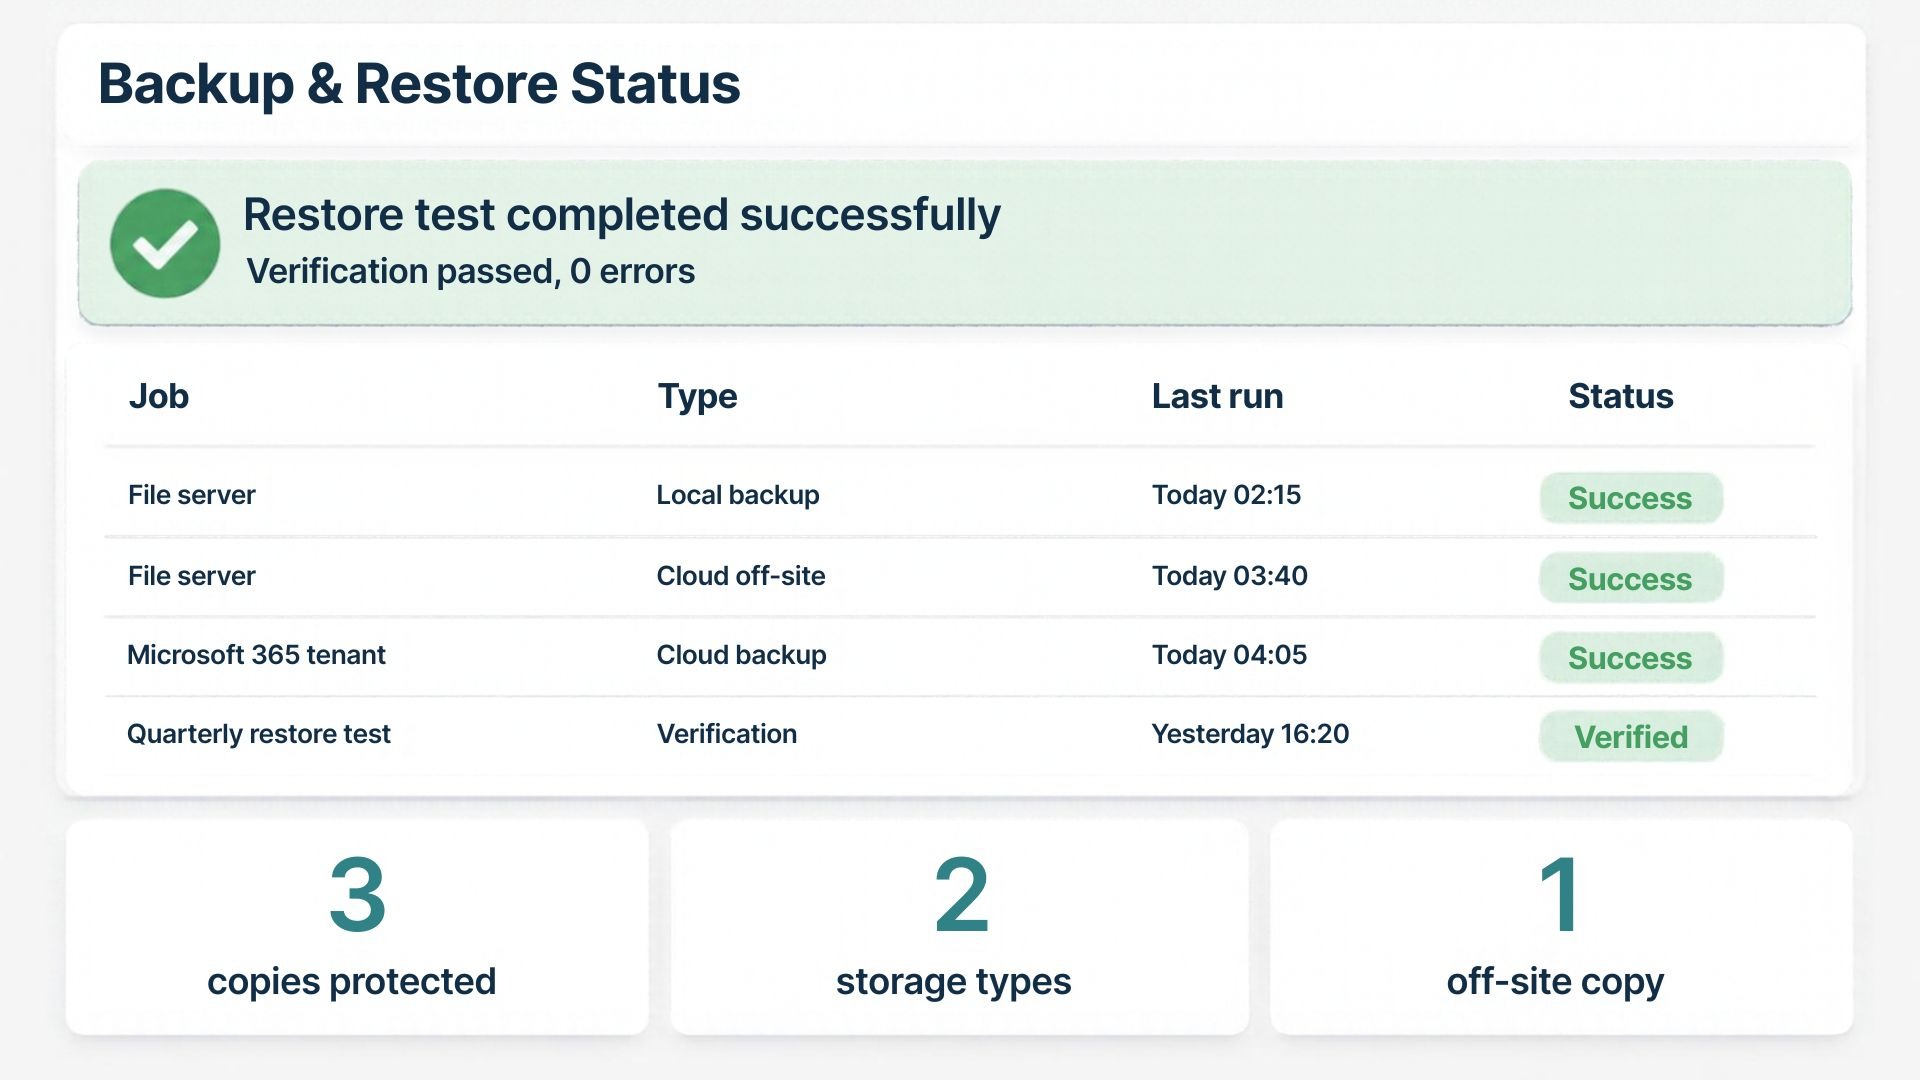Select the 'Verification passed, 0 errors' text
The width and height of the screenshot is (1920, 1080).
[470, 271]
